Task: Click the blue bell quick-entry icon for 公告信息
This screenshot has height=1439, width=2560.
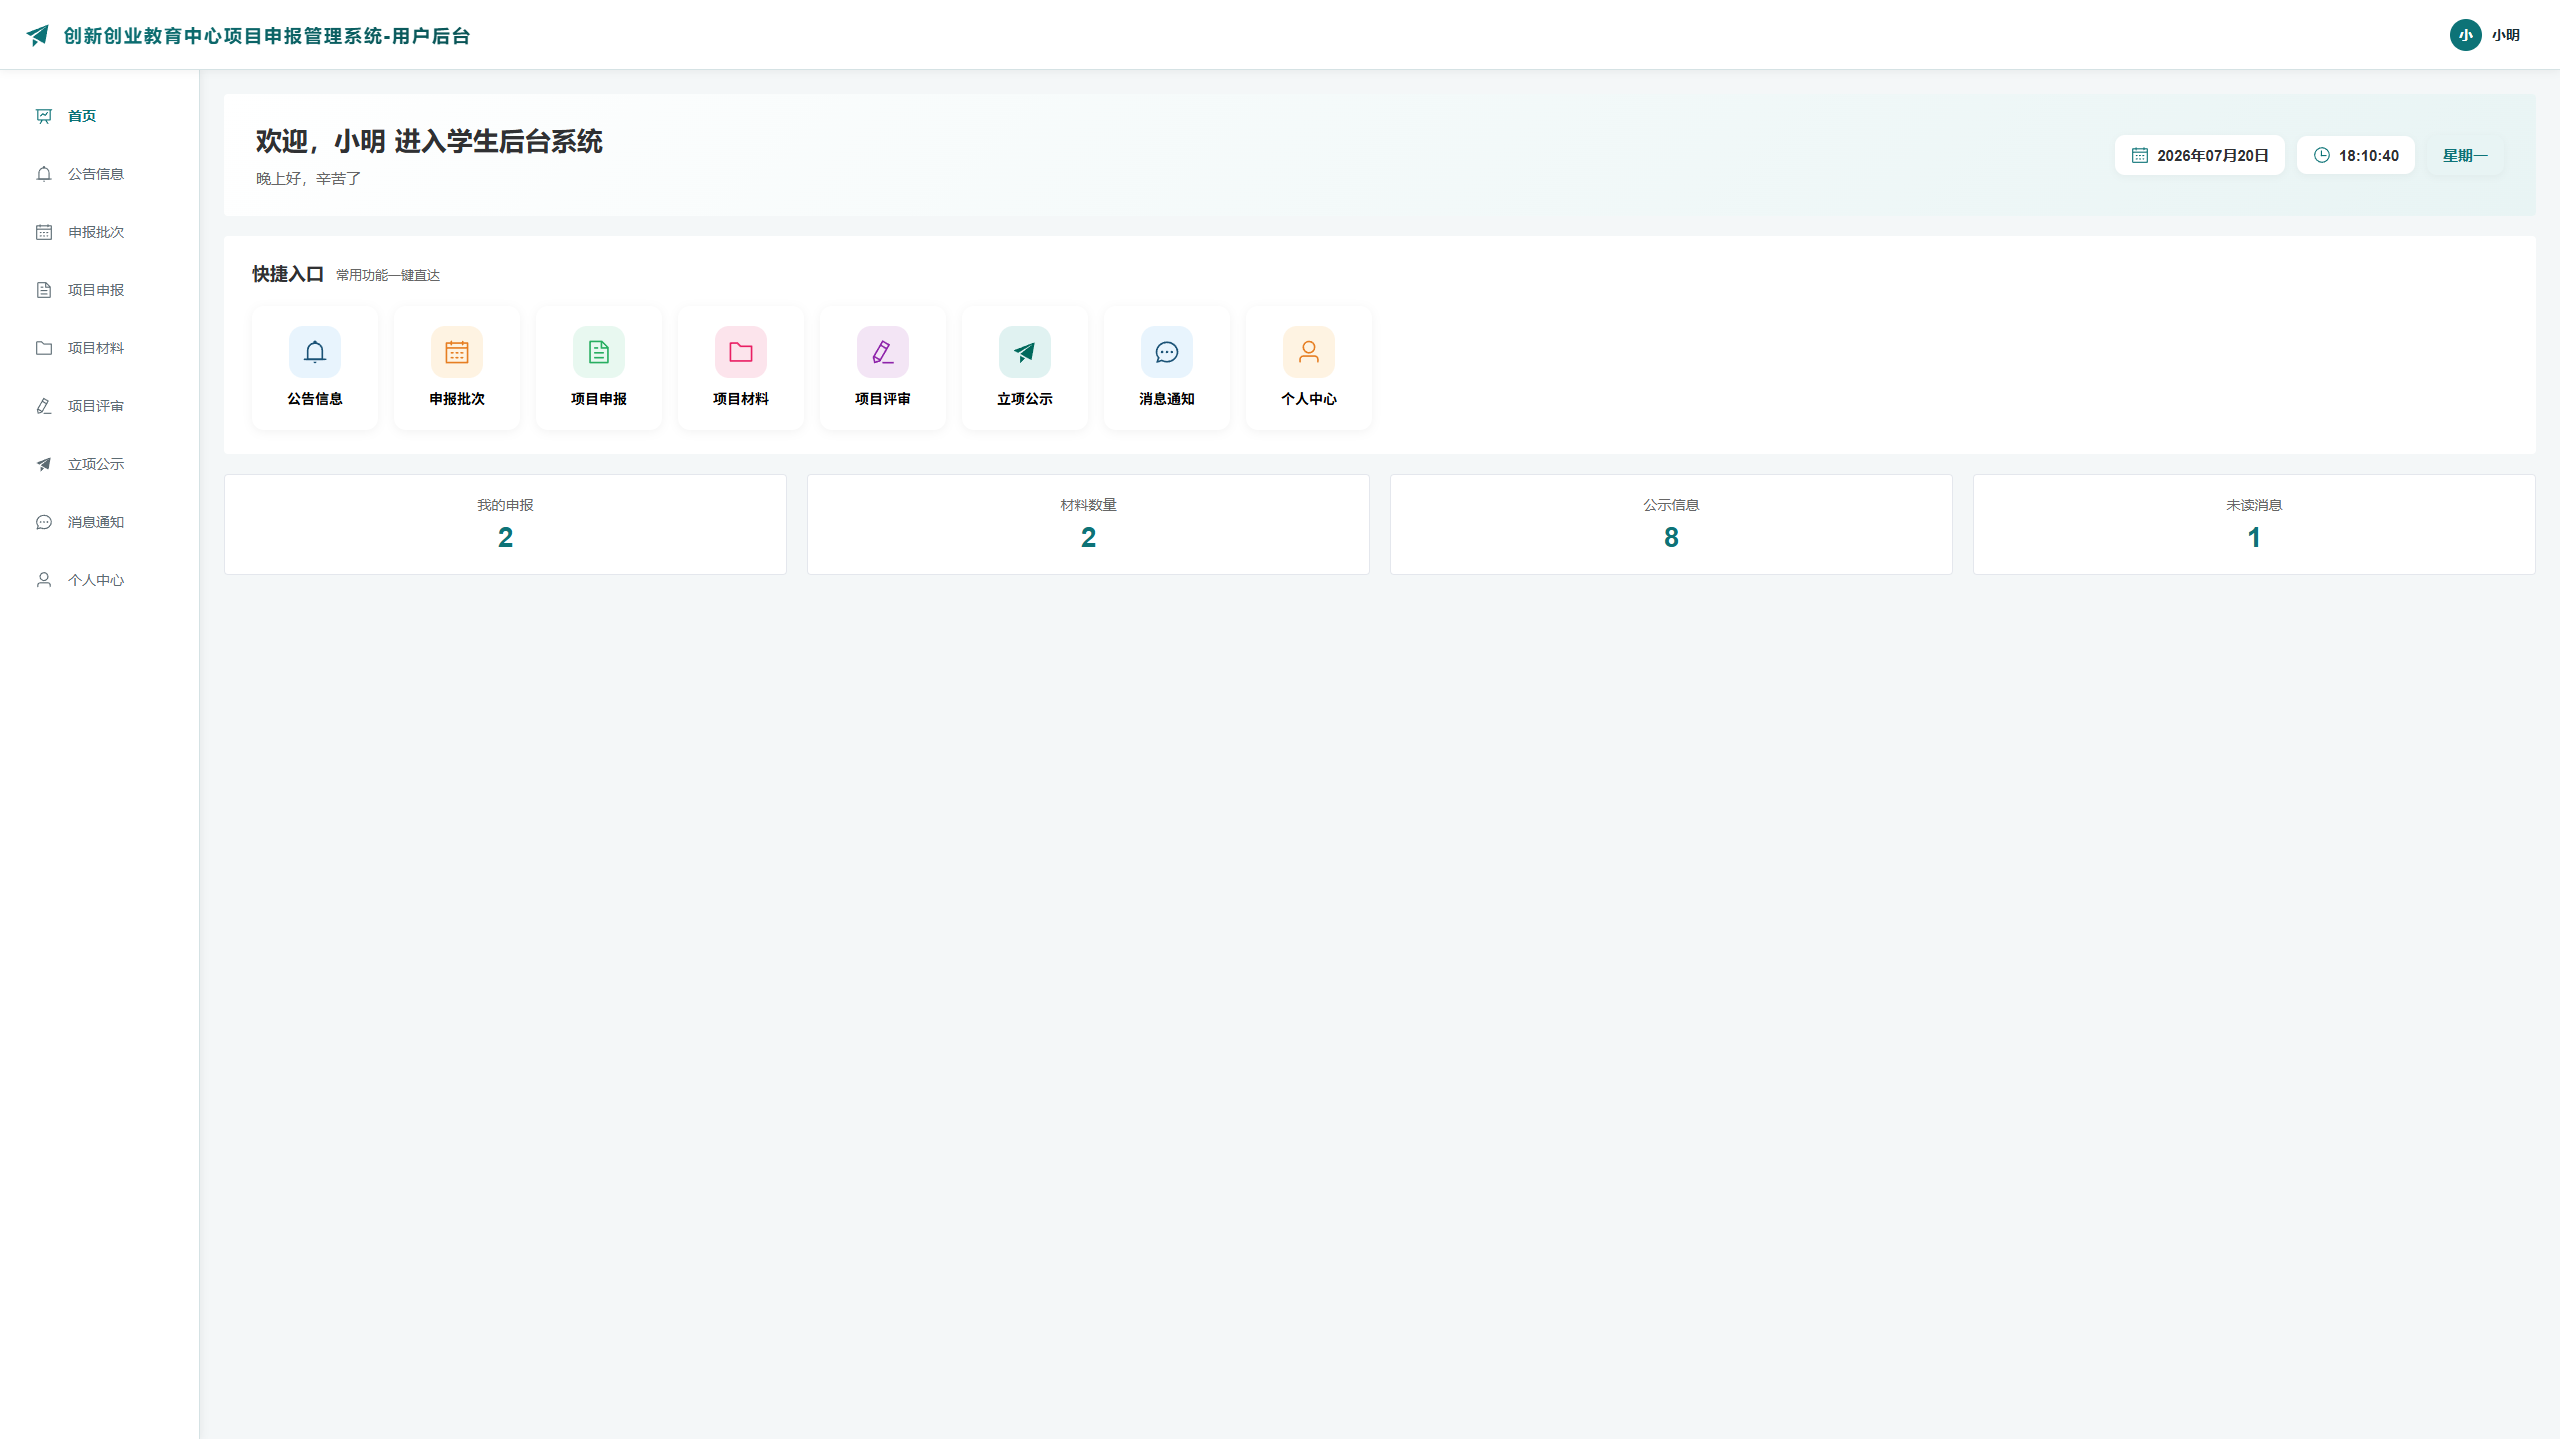Action: pos(315,352)
